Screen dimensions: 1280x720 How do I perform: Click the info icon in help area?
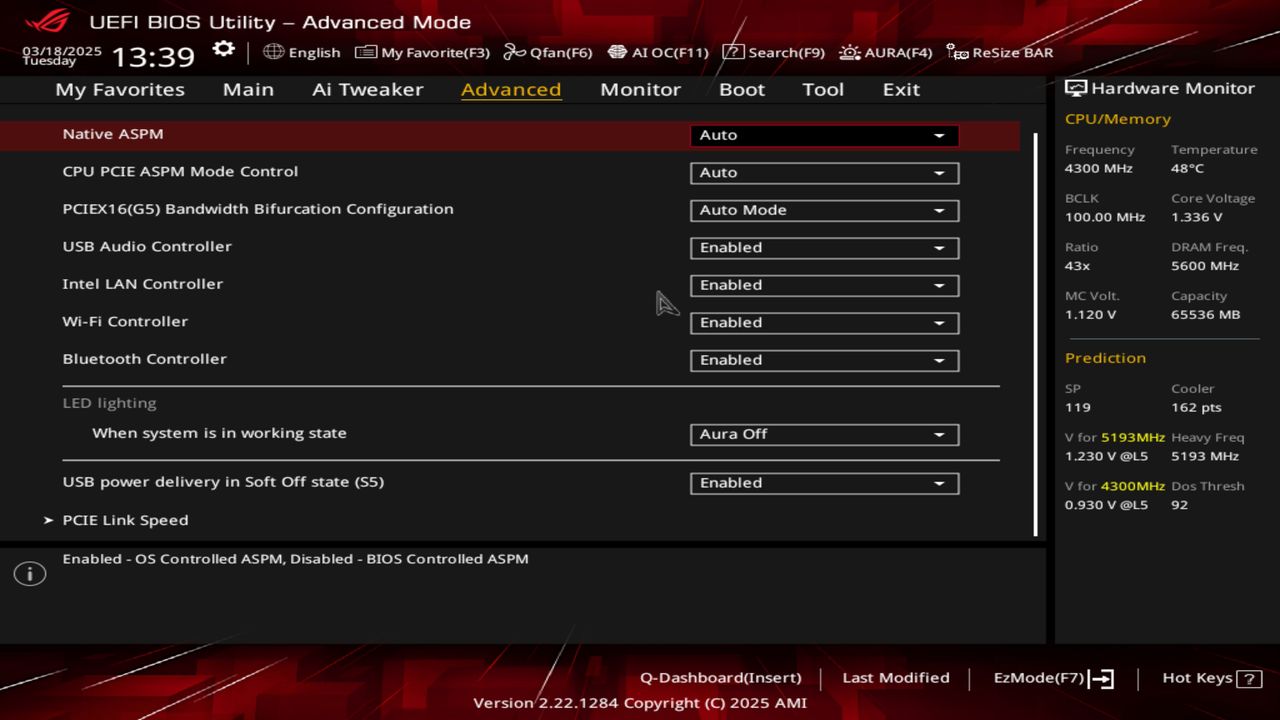point(30,574)
